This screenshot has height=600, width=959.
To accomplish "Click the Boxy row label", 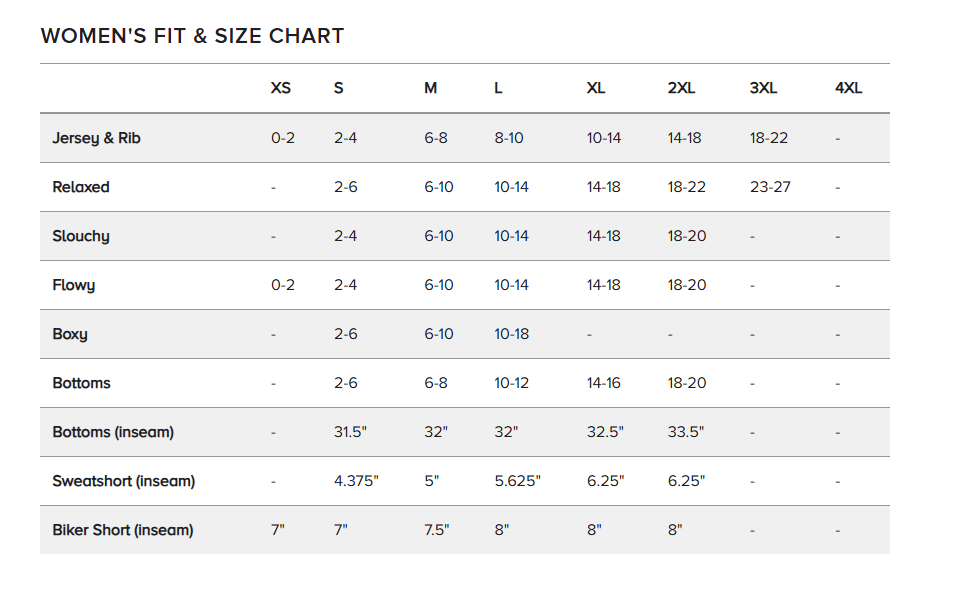I will [x=70, y=334].
